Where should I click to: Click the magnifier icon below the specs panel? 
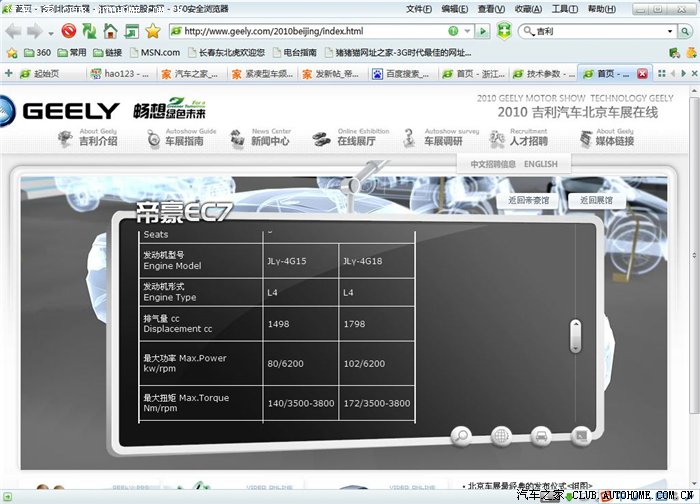click(x=462, y=435)
